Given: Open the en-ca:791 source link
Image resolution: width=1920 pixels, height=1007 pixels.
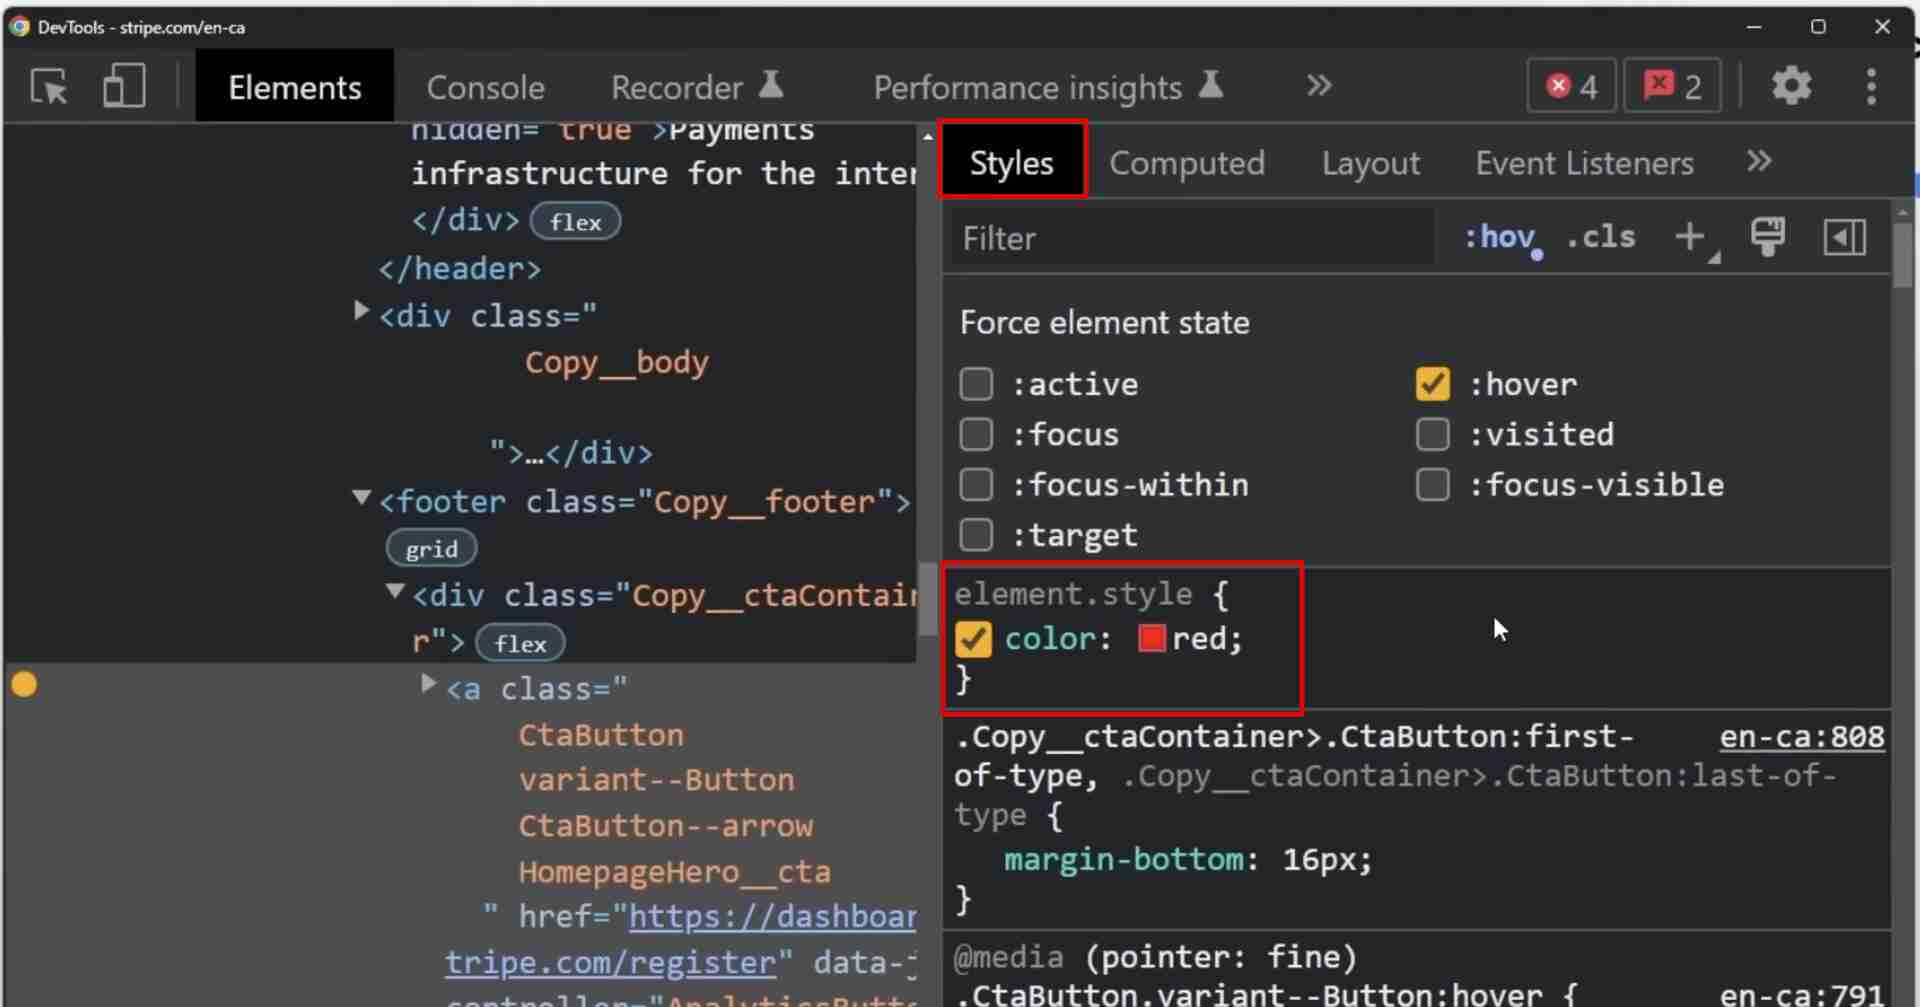Looking at the screenshot, I should coord(1802,994).
